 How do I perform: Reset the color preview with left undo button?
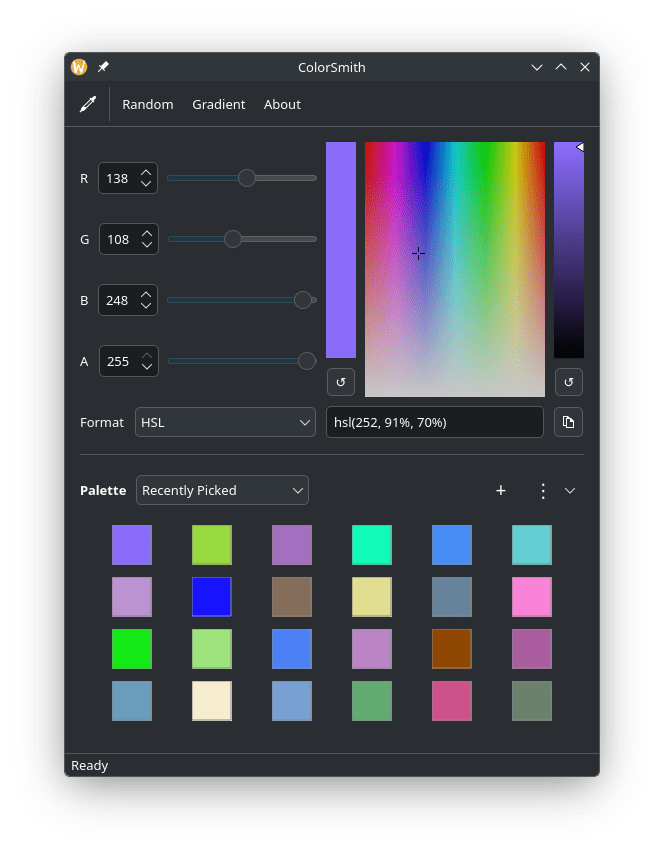click(341, 382)
